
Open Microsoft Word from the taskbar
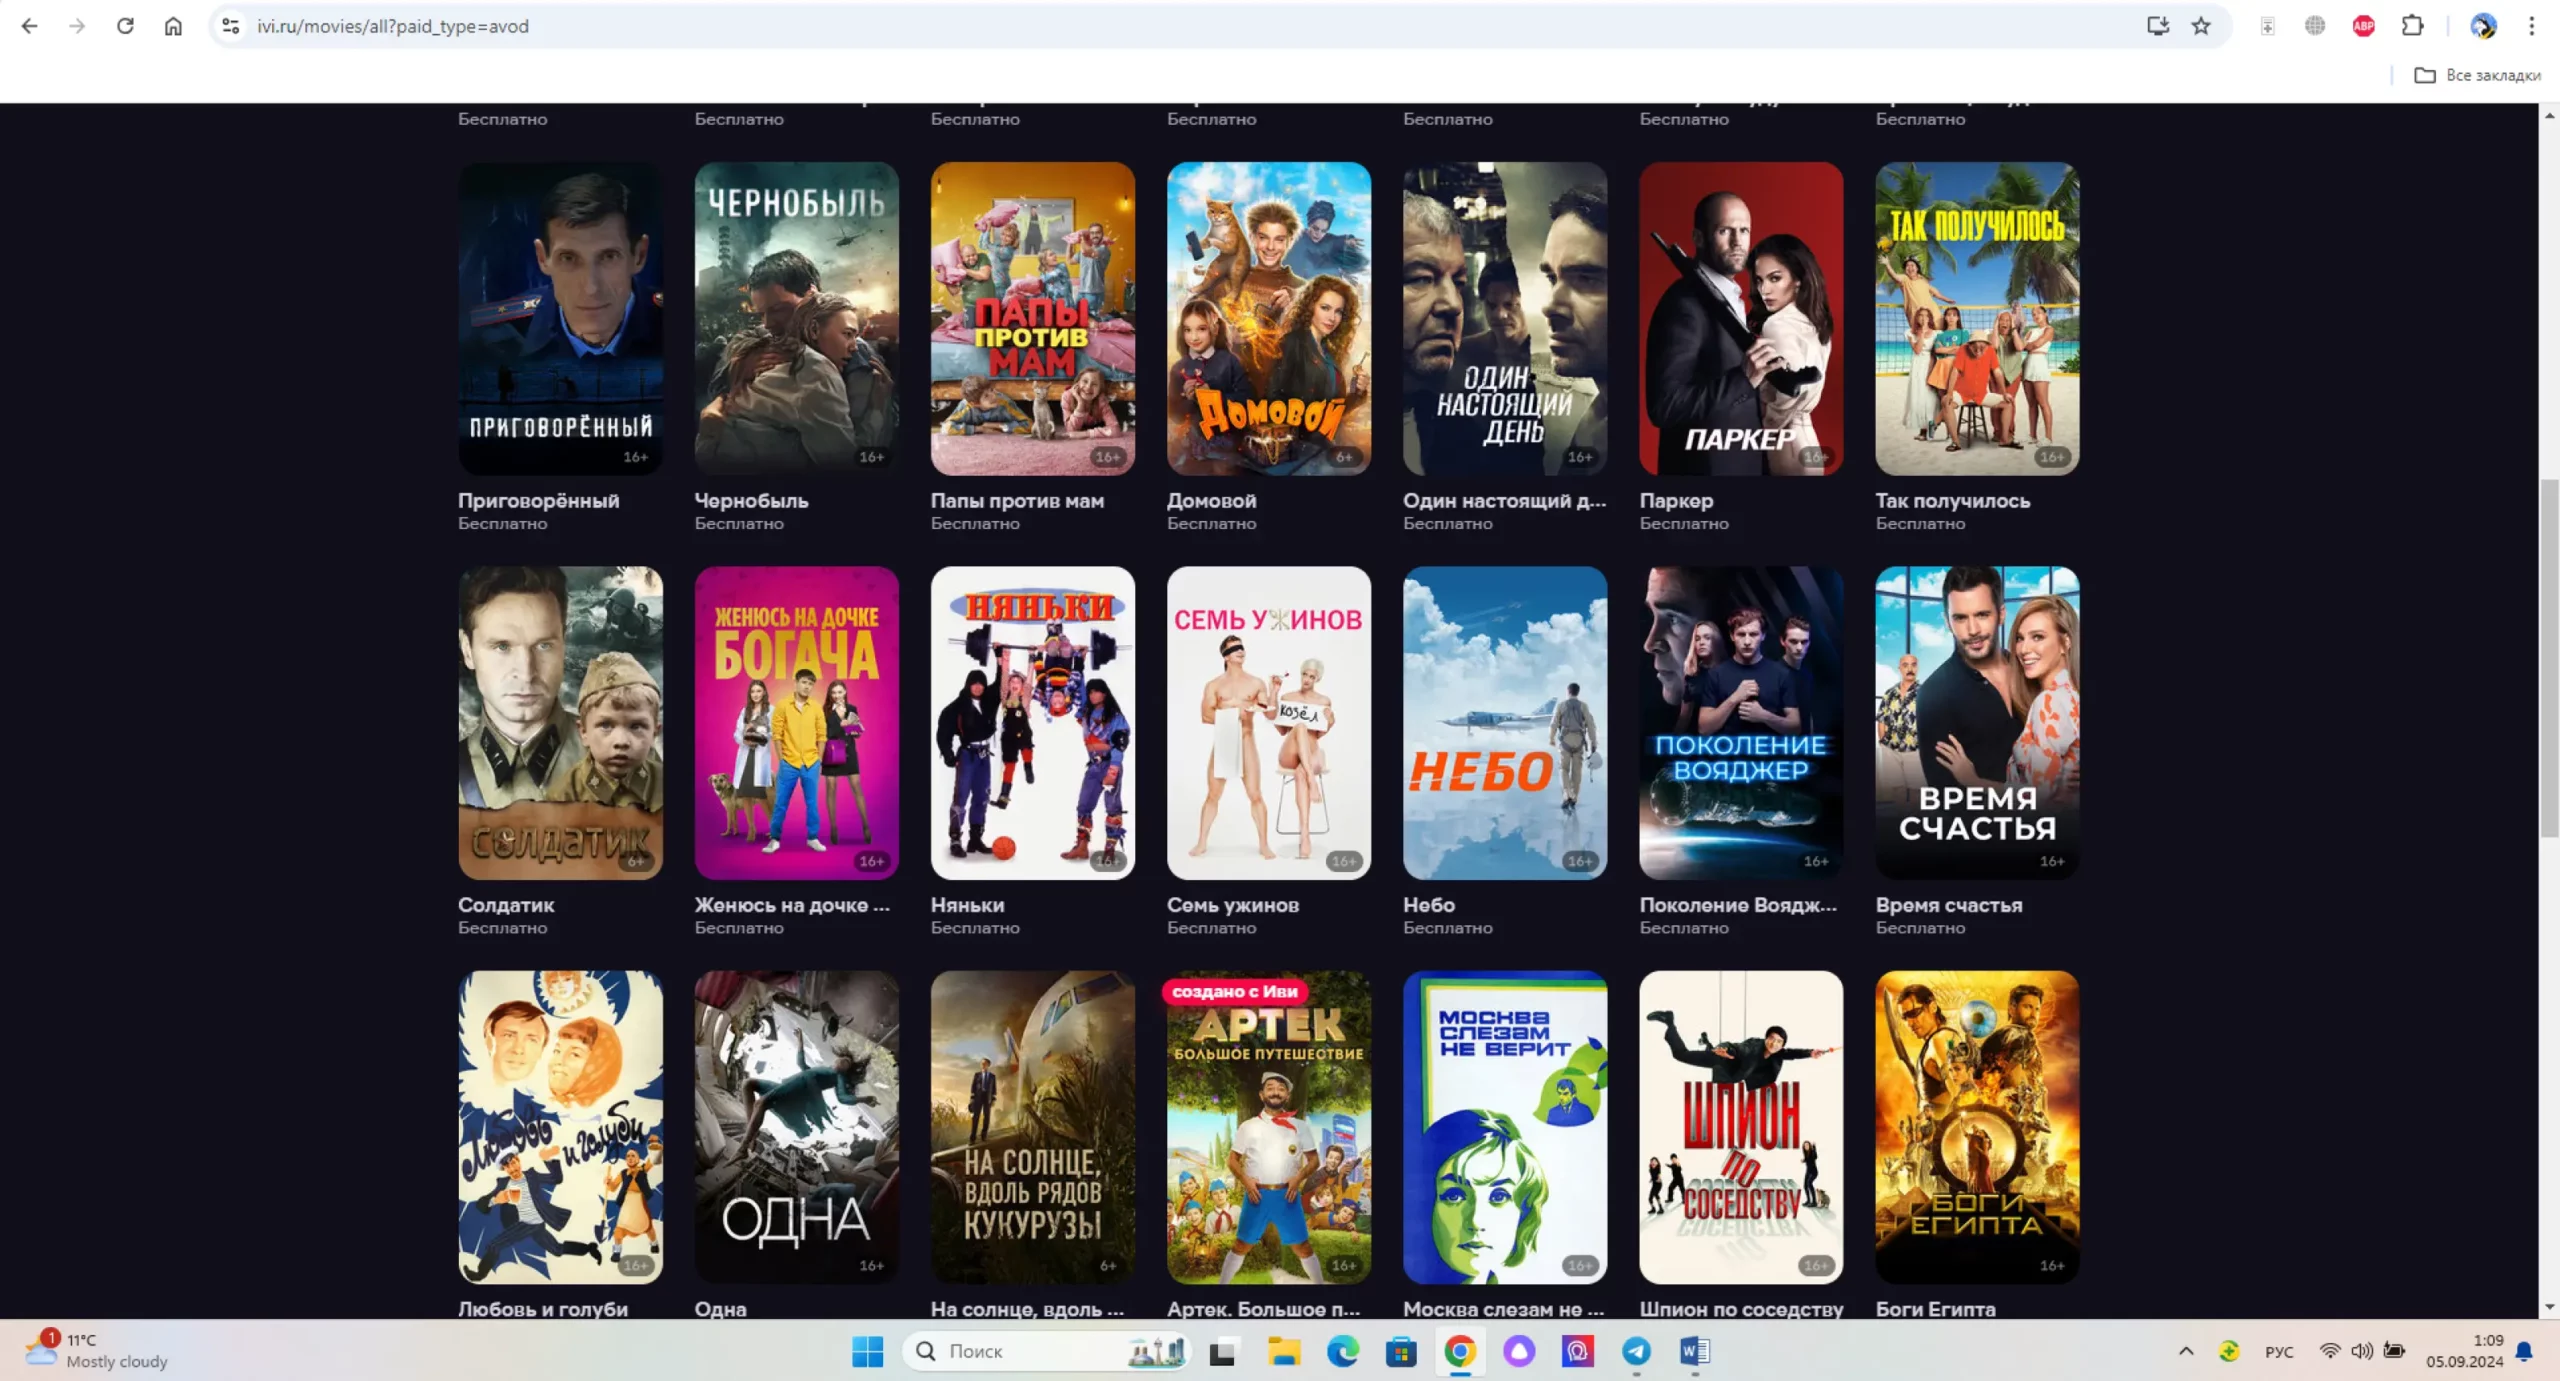tap(1695, 1352)
